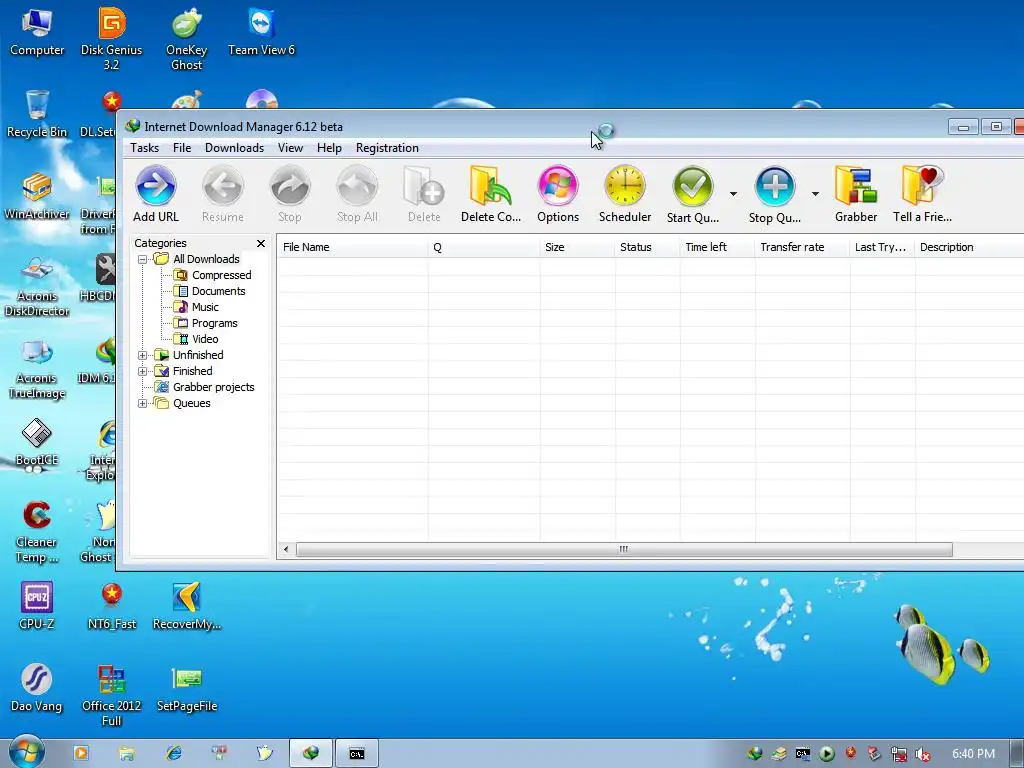
Task: Sort by the Status column header
Action: coord(647,247)
